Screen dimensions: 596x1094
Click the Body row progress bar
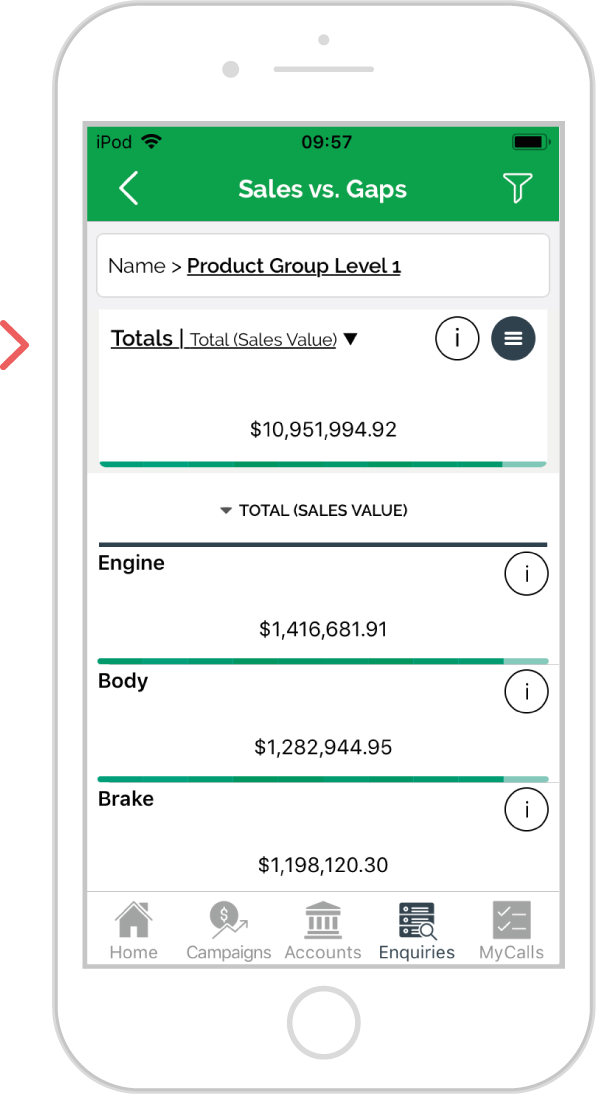pyautogui.click(x=323, y=779)
